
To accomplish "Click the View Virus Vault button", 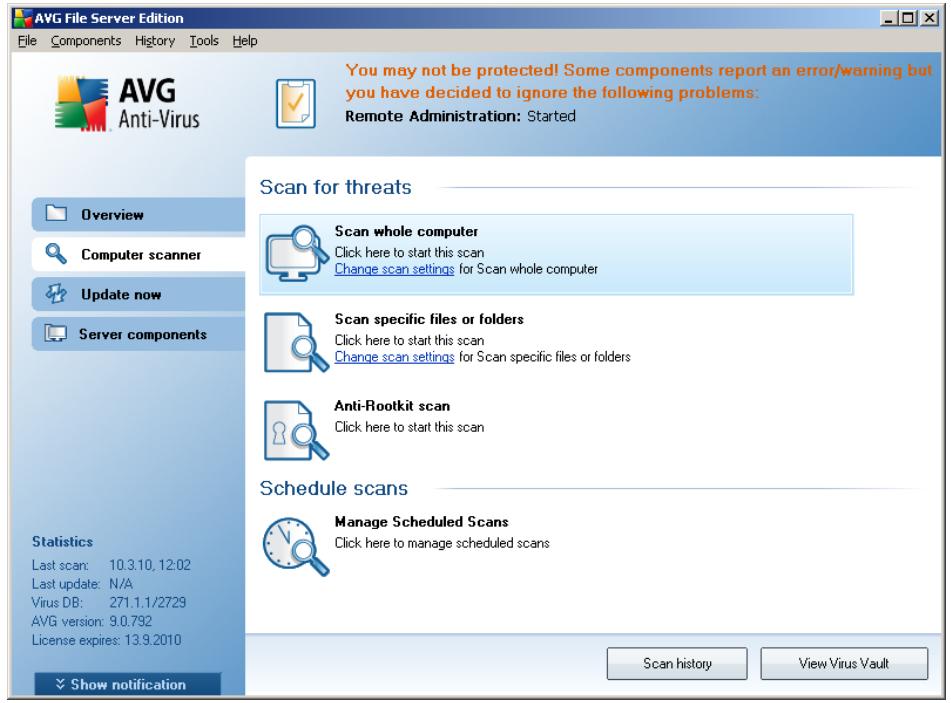I will (844, 664).
